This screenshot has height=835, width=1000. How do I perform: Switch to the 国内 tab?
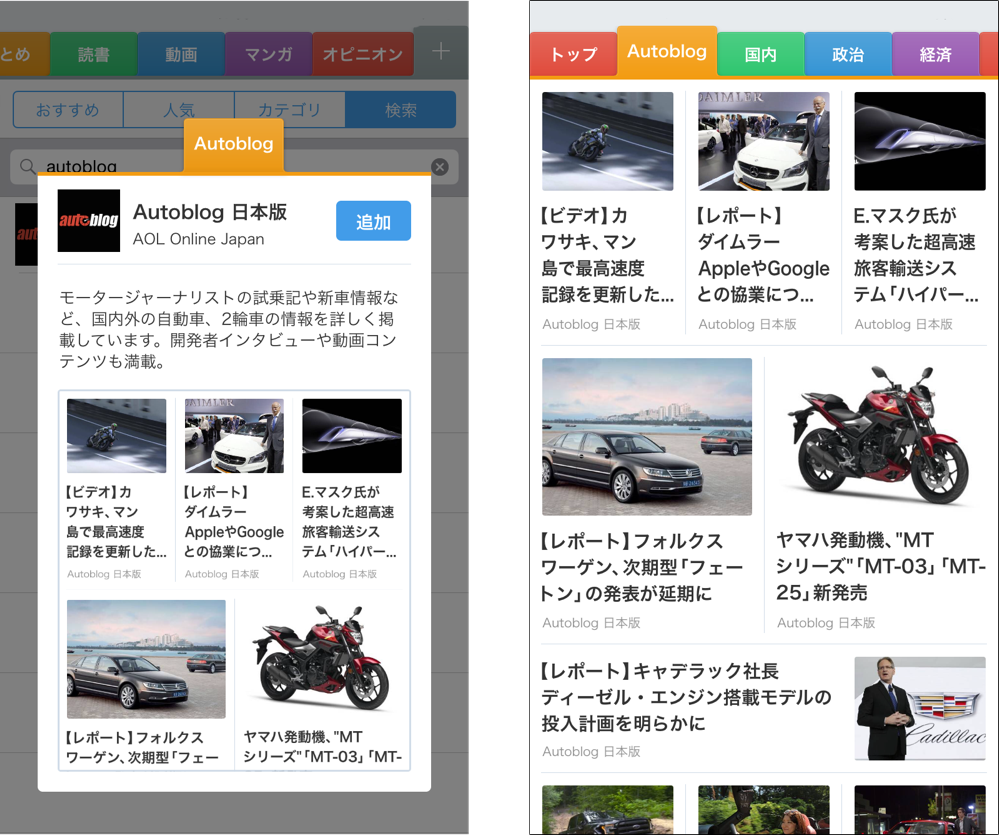tap(761, 54)
